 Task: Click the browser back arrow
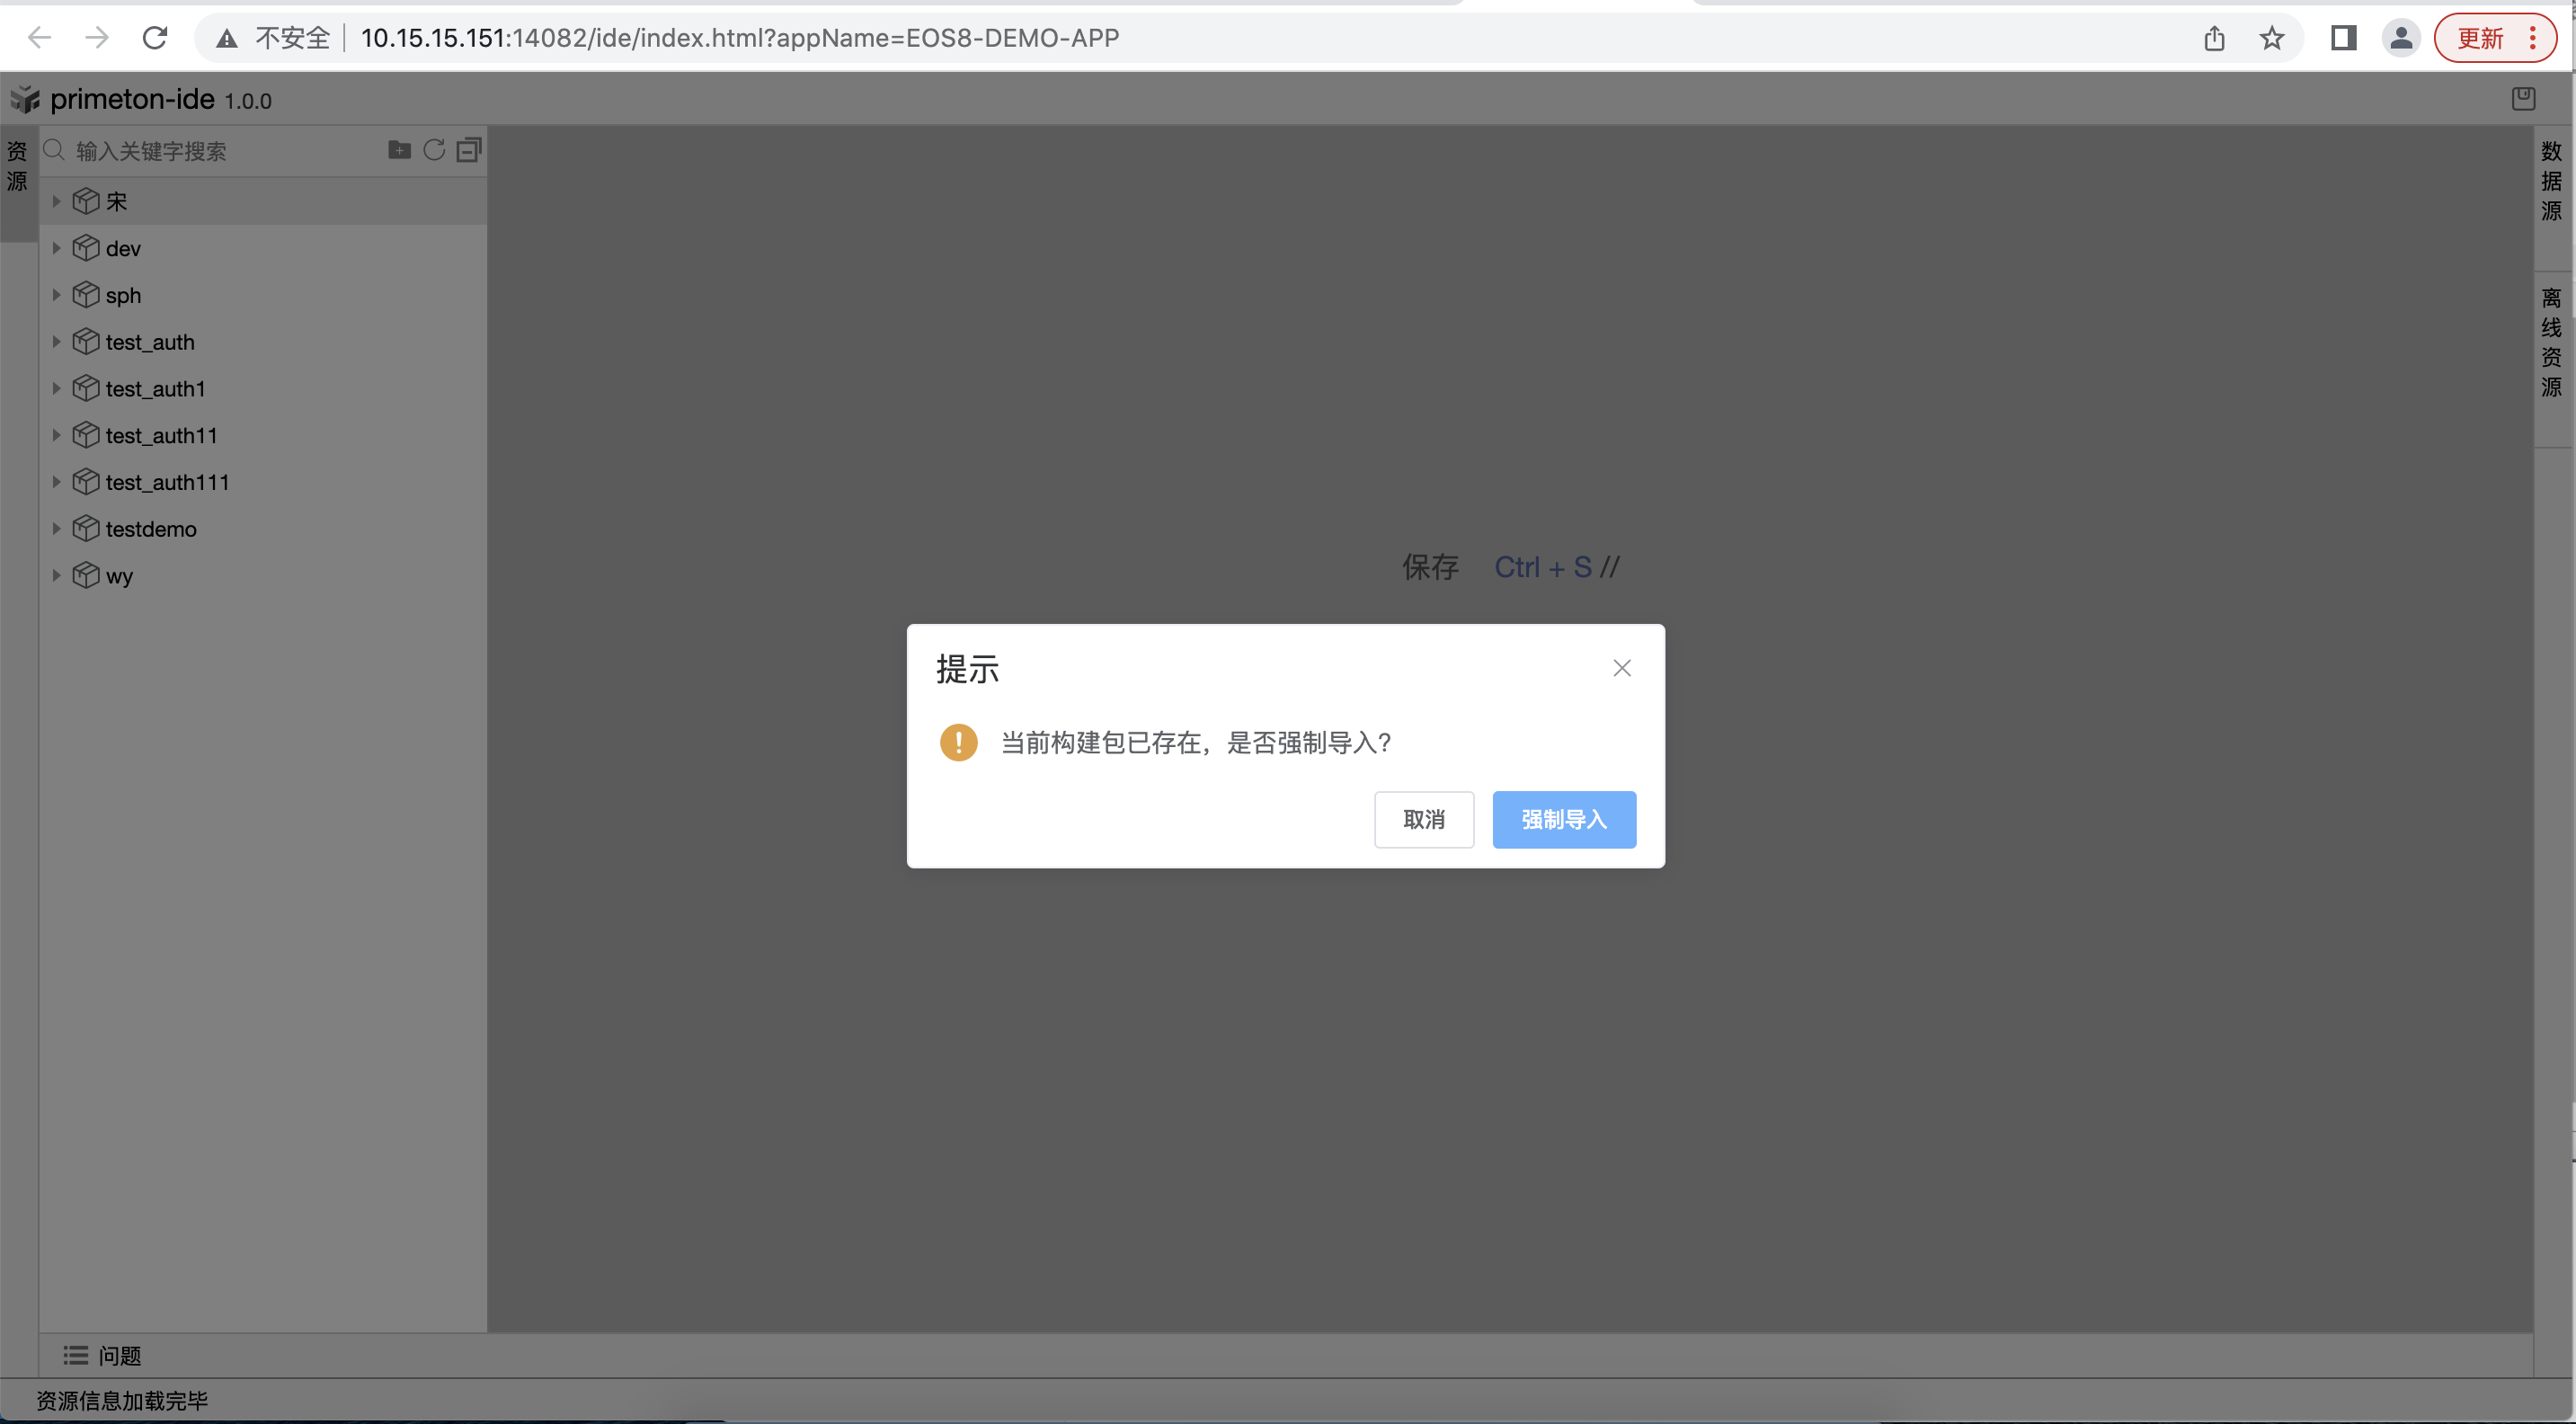pyautogui.click(x=39, y=38)
